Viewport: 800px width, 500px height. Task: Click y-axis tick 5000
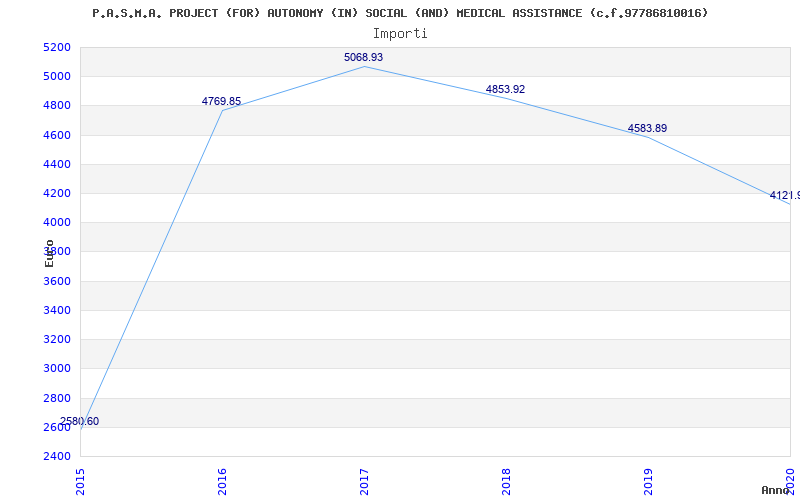57,77
